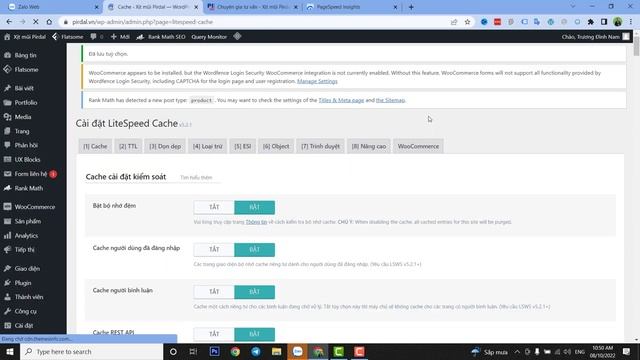Screen dimensions: 640x360
Task: Open Trang pages menu
Action: (22, 131)
